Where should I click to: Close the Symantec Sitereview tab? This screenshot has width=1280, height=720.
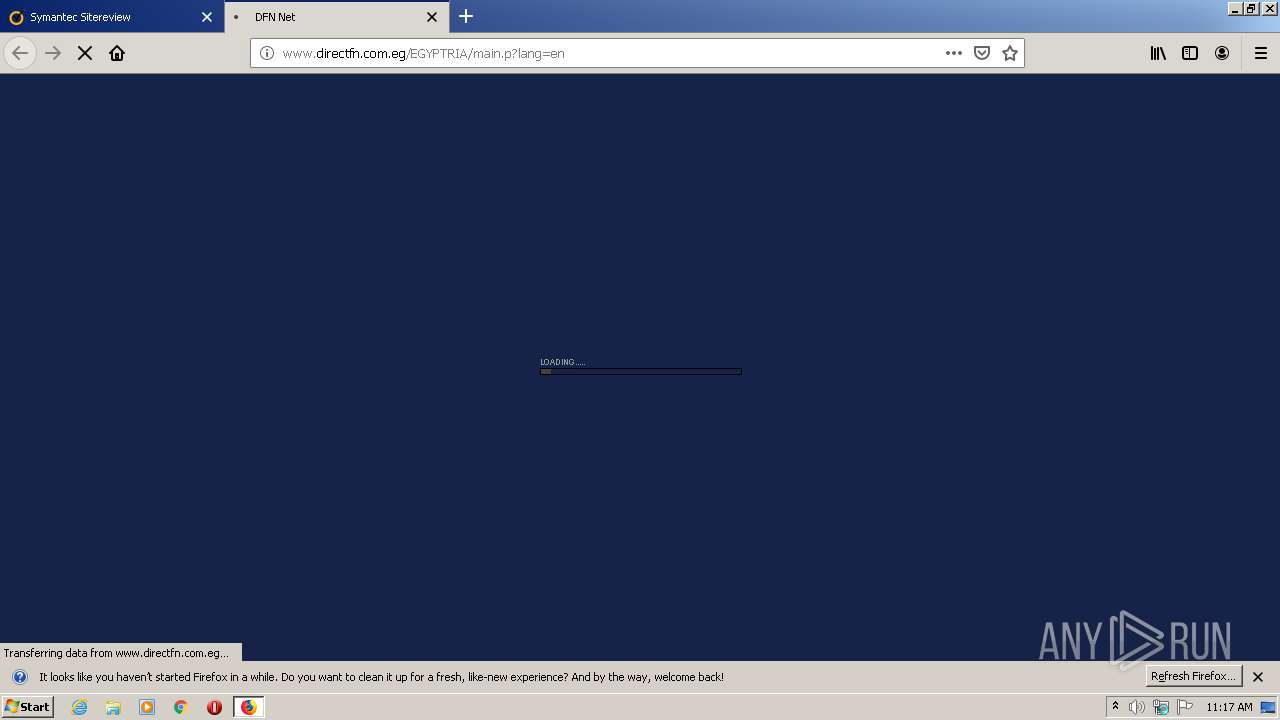pyautogui.click(x=207, y=17)
